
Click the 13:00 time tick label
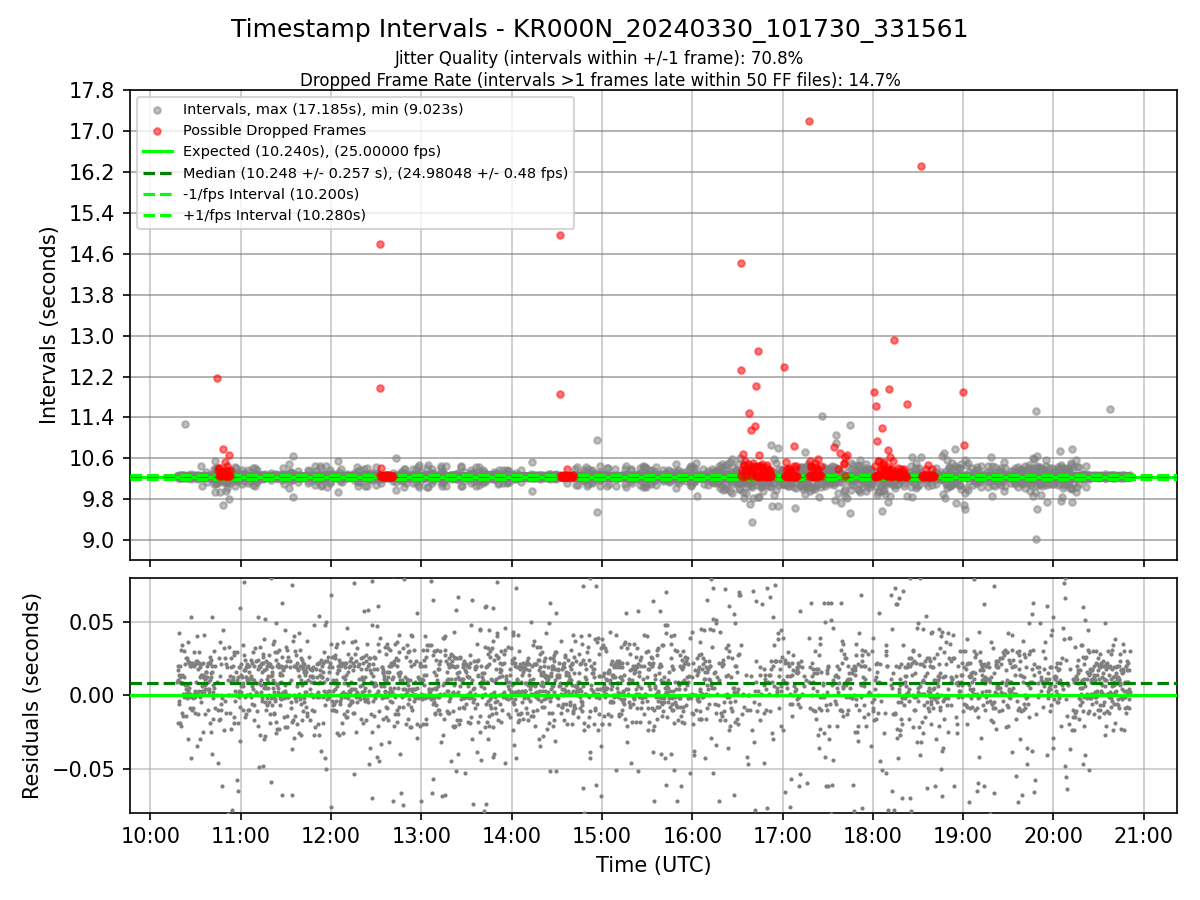coord(421,835)
